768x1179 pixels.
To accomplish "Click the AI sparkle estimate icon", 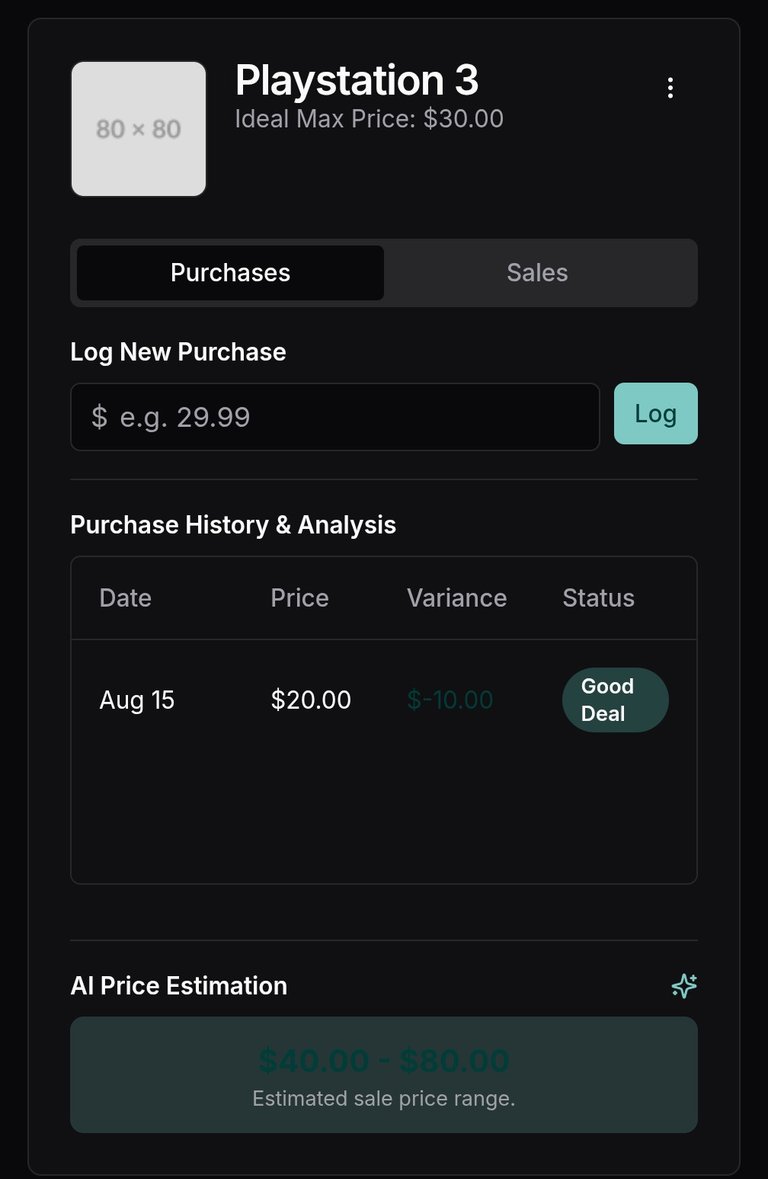I will click(684, 985).
